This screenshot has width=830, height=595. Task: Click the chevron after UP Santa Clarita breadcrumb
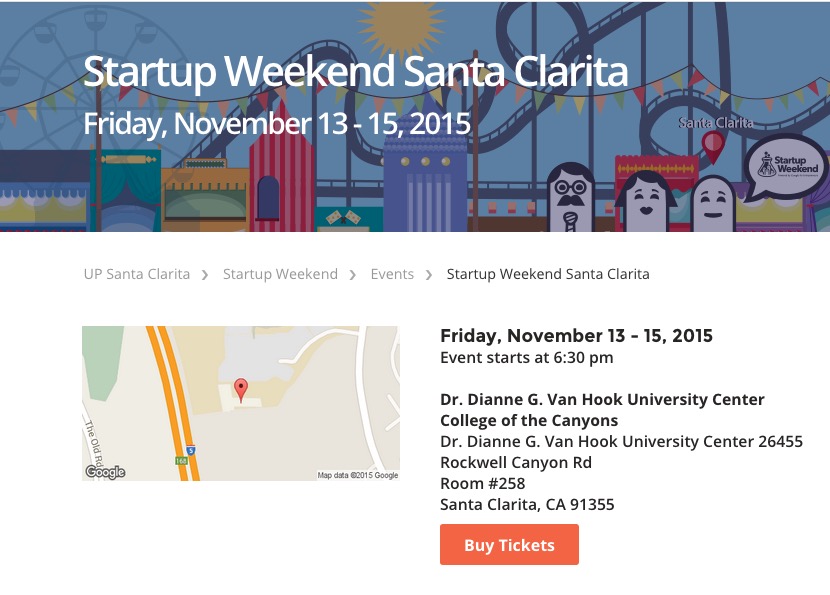click(x=205, y=275)
